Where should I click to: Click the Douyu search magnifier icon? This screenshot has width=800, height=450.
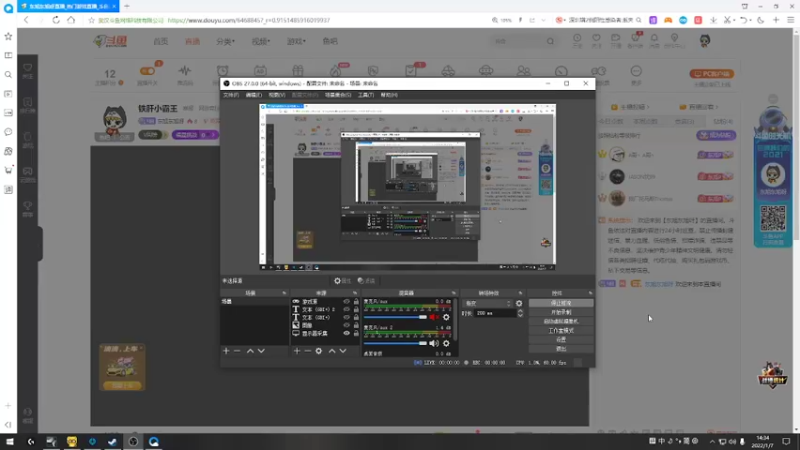[x=550, y=41]
